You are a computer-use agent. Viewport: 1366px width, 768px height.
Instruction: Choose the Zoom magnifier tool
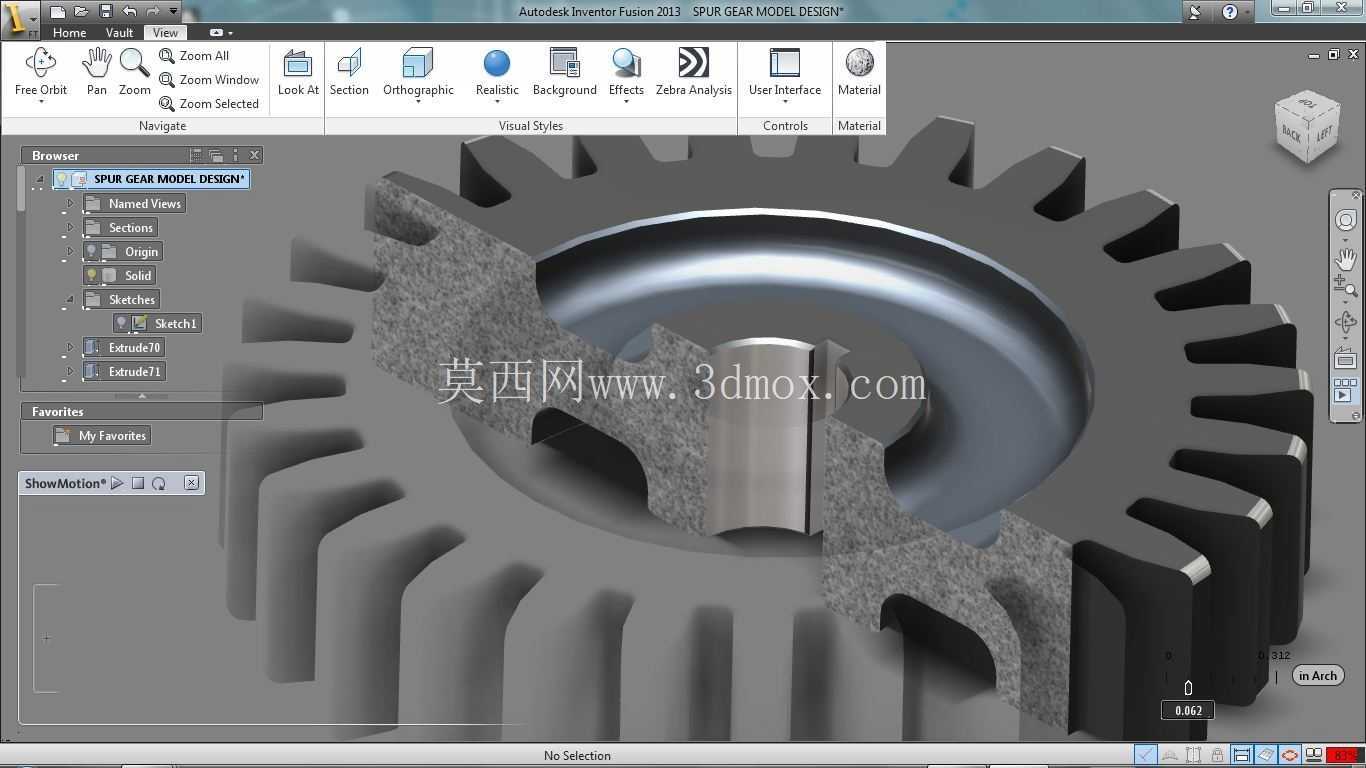click(x=134, y=72)
